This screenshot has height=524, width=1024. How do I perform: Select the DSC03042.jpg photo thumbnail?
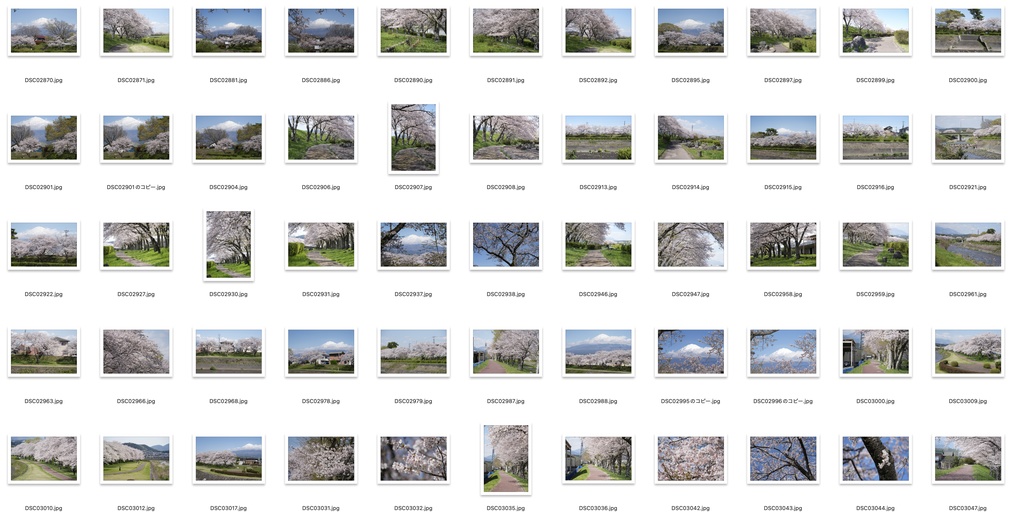tap(690, 459)
